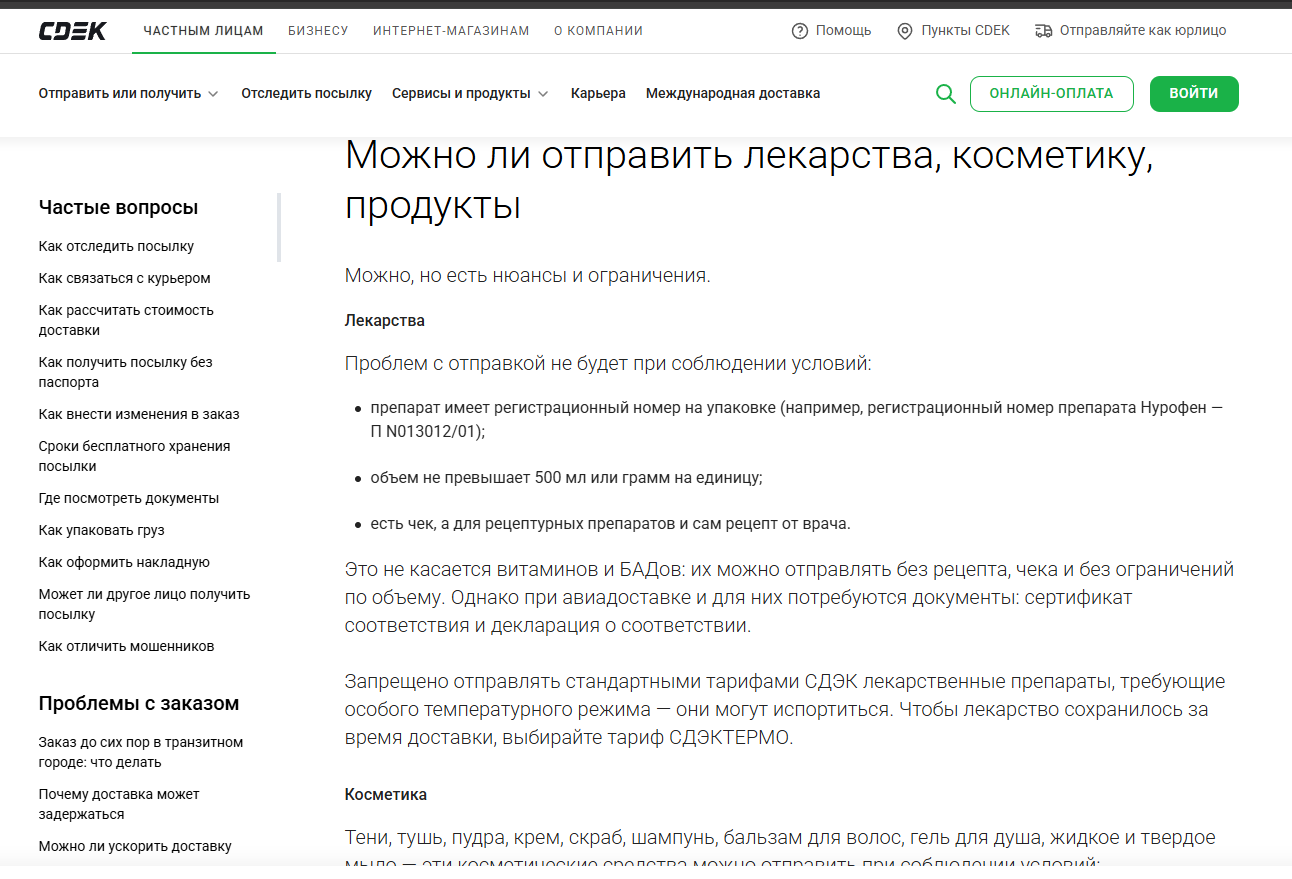This screenshot has height=879, width=1292.
Task: Expand the 'Отправить или получить' chevron
Action: pos(212,94)
